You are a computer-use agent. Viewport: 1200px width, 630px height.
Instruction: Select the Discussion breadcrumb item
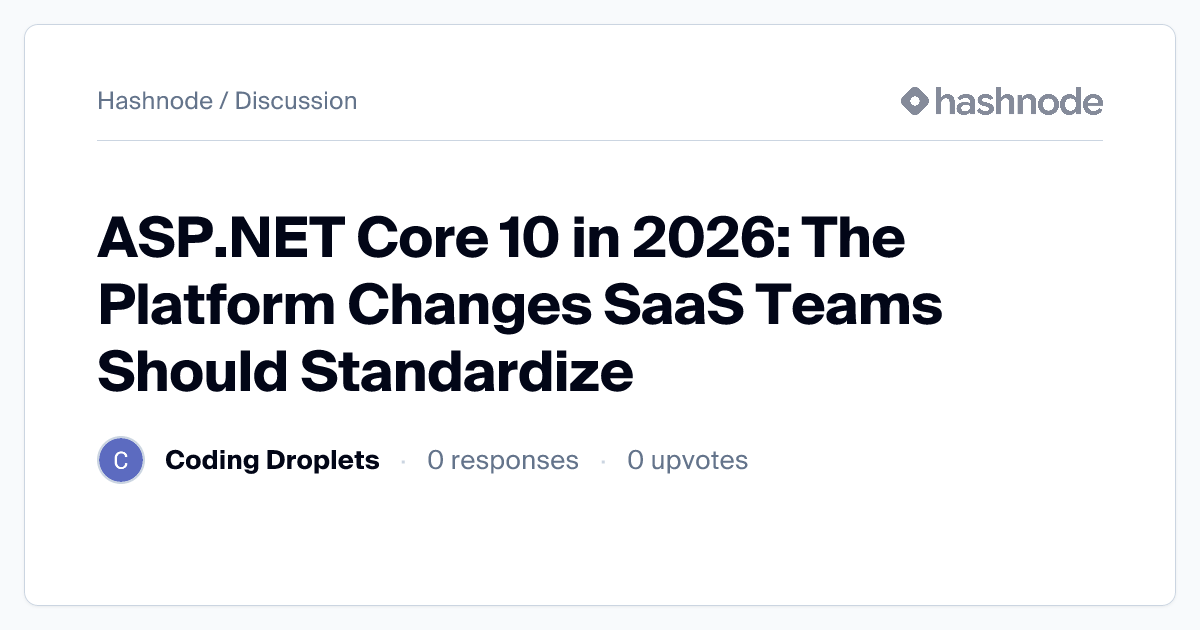(296, 101)
